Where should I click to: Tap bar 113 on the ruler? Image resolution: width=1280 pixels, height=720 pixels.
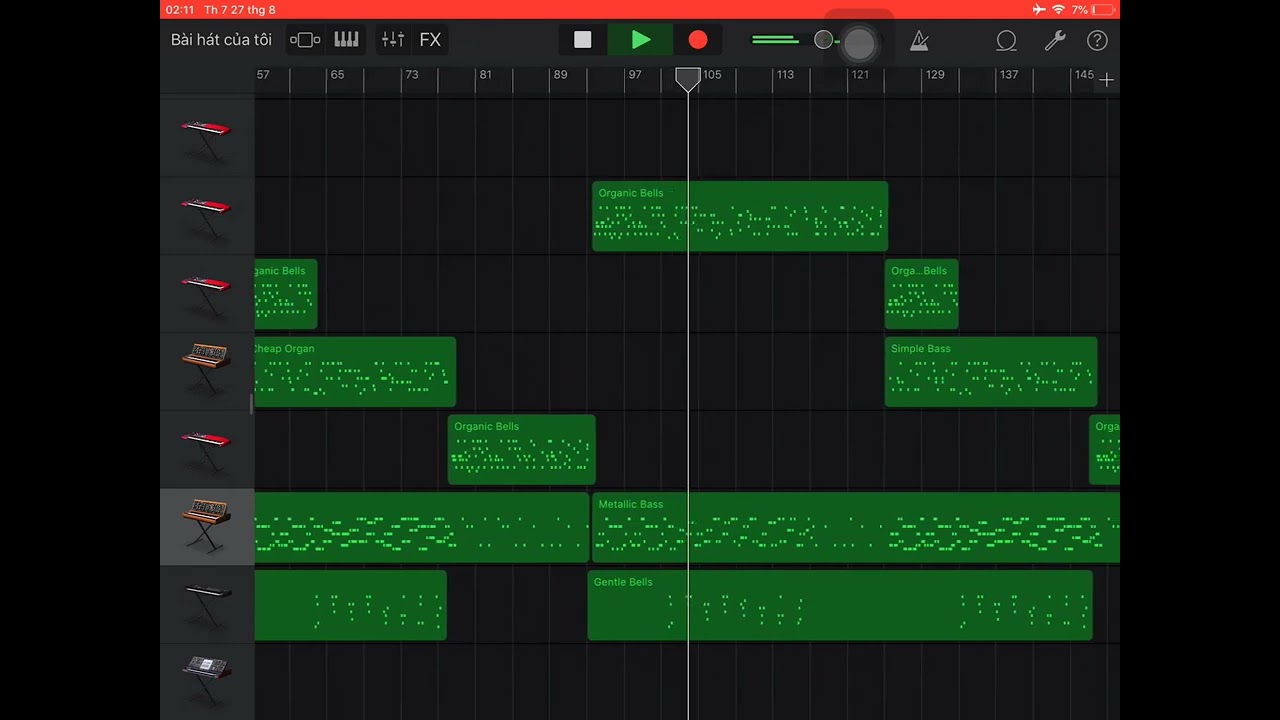pos(785,75)
